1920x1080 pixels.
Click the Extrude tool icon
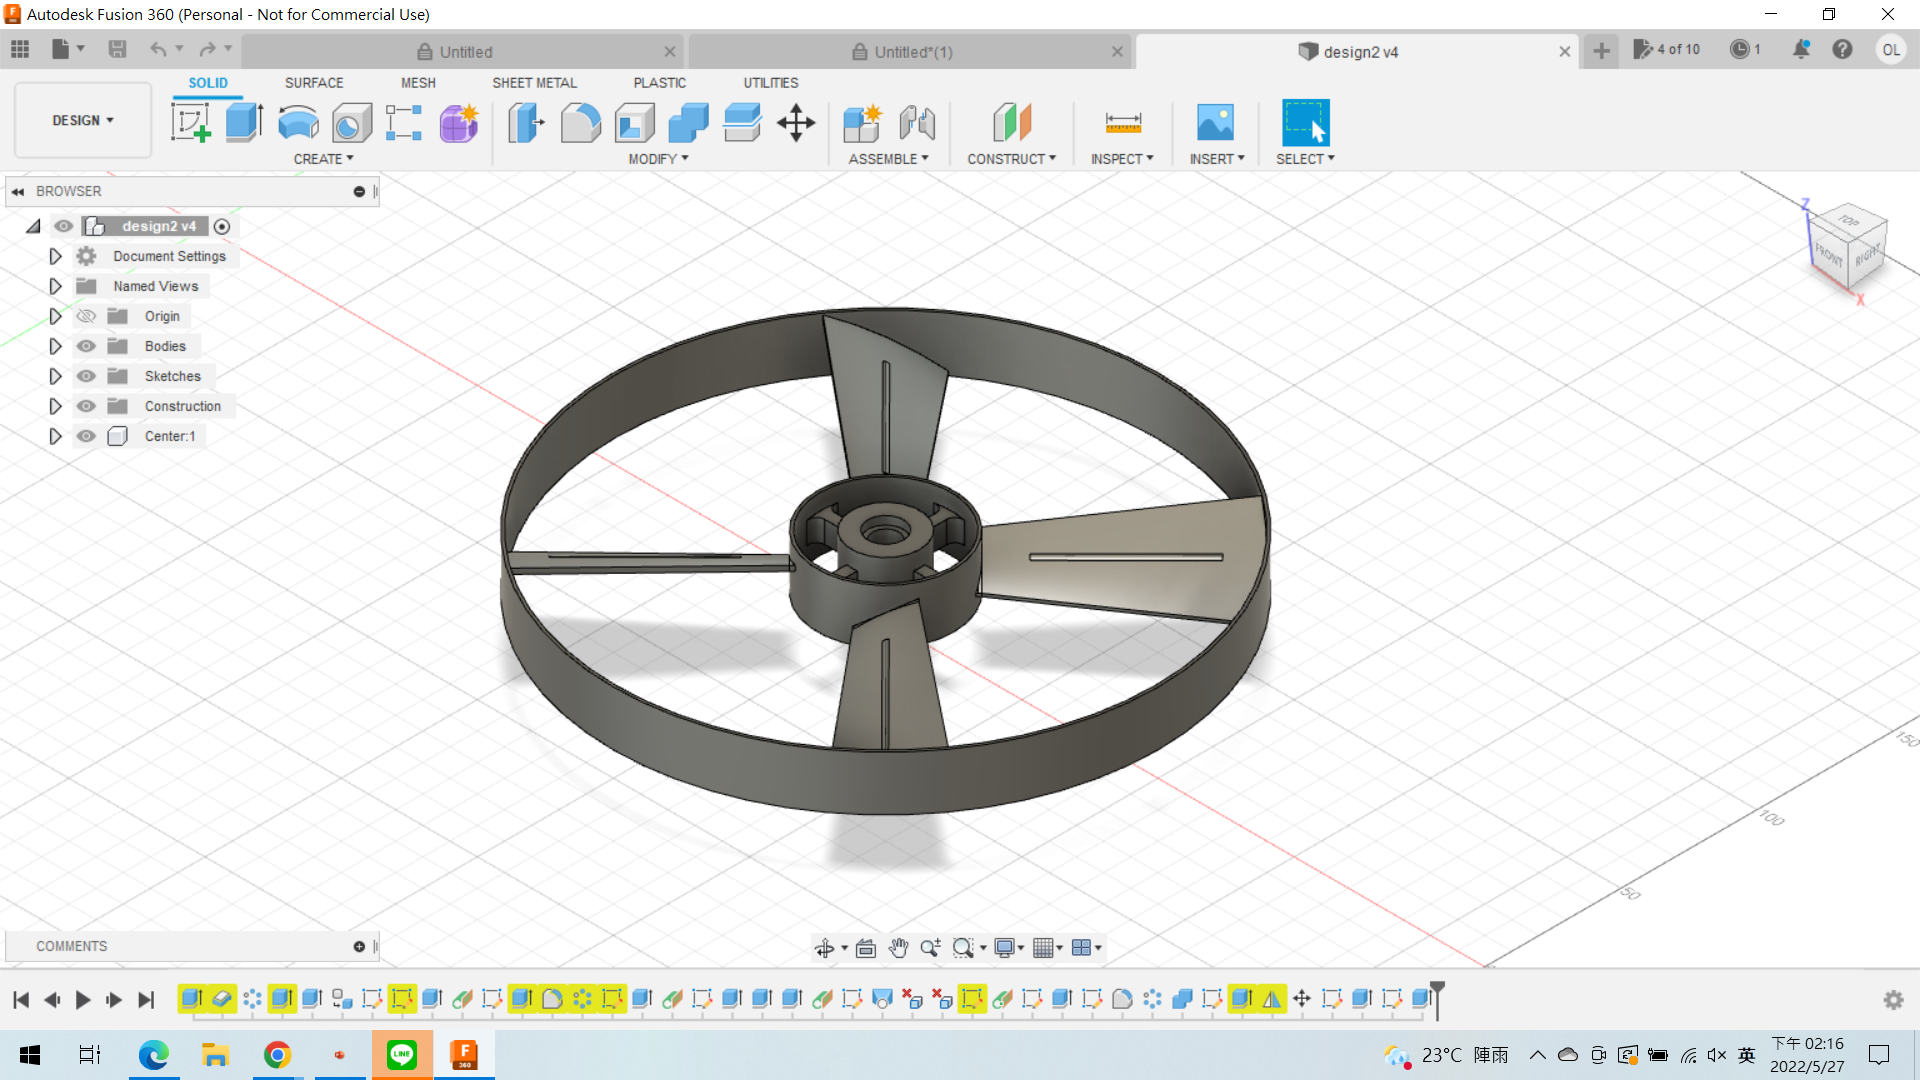244,123
